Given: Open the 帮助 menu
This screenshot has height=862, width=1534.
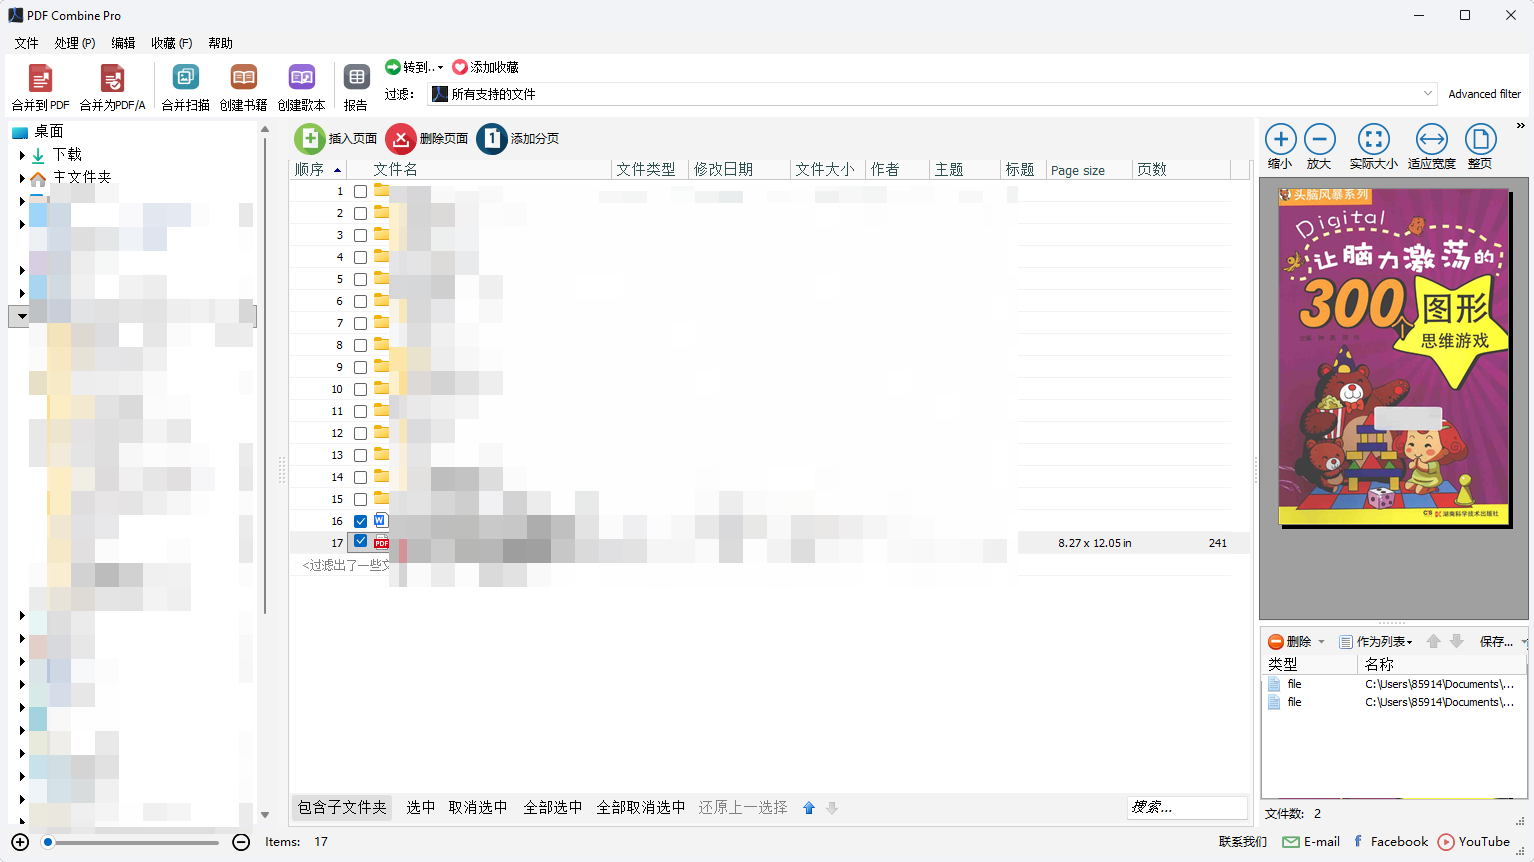Looking at the screenshot, I should (x=220, y=43).
